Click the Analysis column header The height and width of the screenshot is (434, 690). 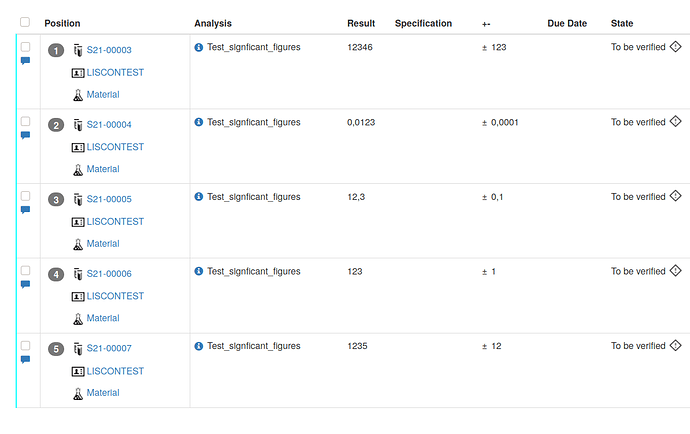tap(213, 23)
